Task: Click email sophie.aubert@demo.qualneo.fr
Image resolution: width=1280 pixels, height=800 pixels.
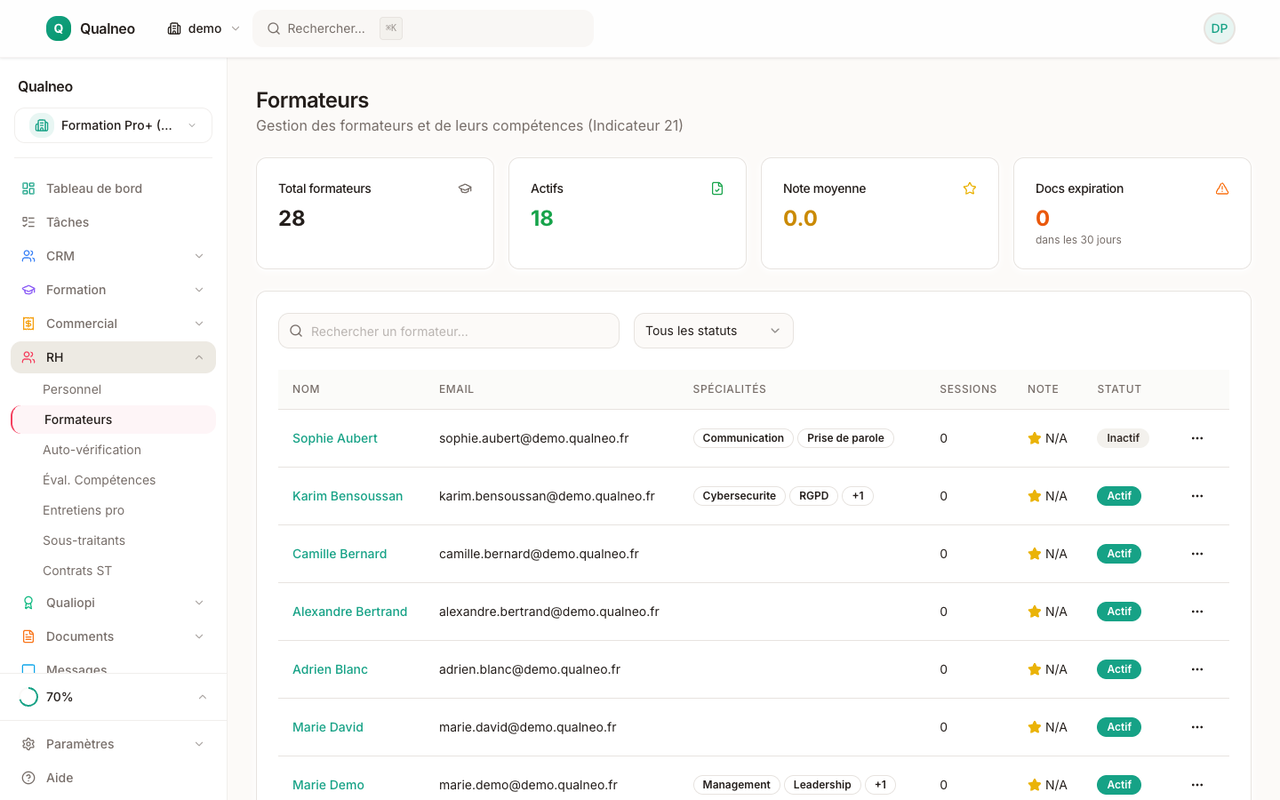Action: (534, 438)
